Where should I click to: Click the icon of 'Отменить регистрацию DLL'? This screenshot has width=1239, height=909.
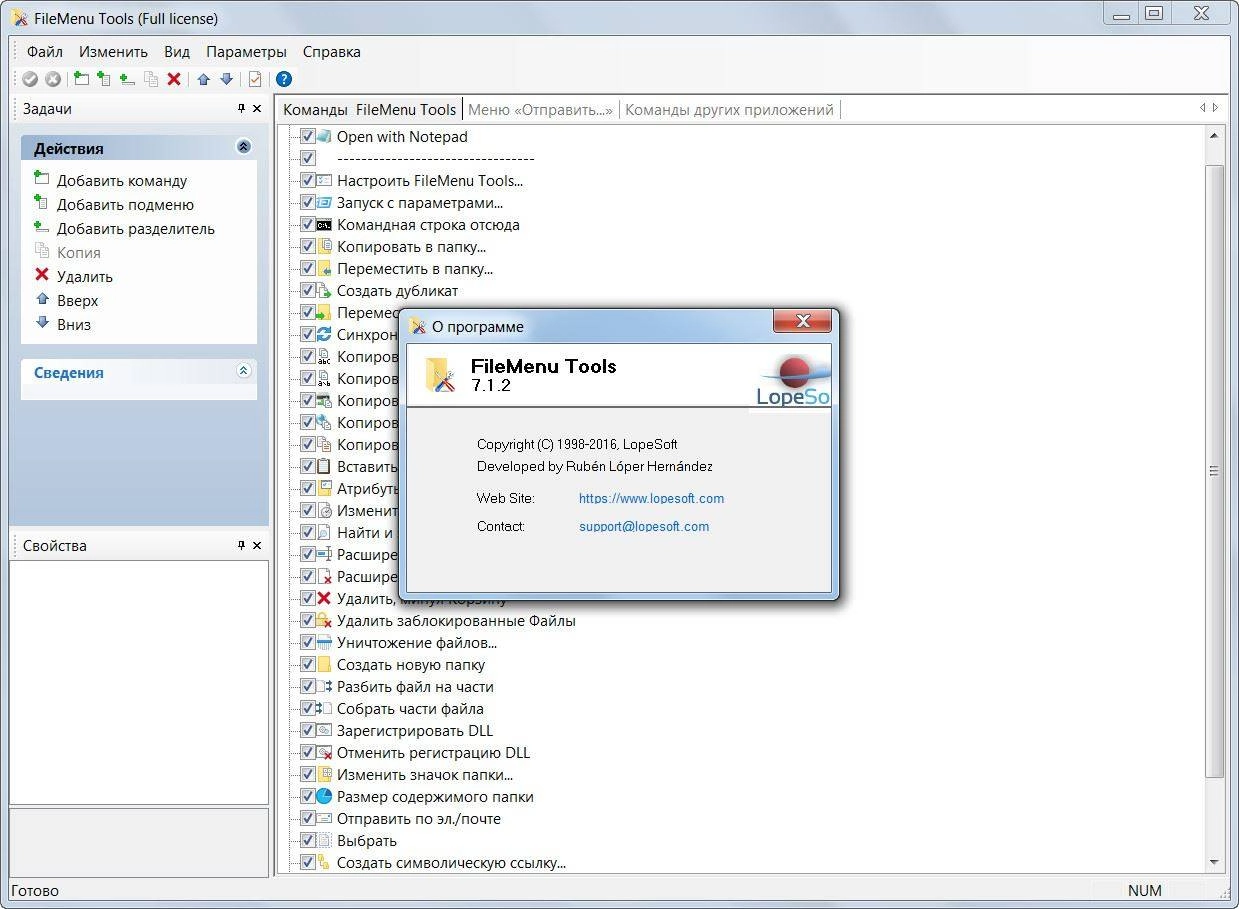point(324,753)
